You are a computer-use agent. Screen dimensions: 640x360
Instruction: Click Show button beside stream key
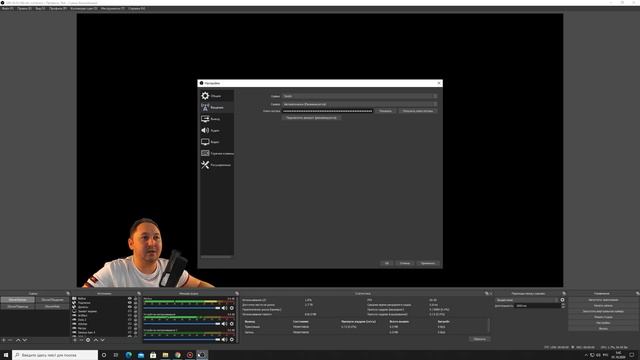pos(385,111)
